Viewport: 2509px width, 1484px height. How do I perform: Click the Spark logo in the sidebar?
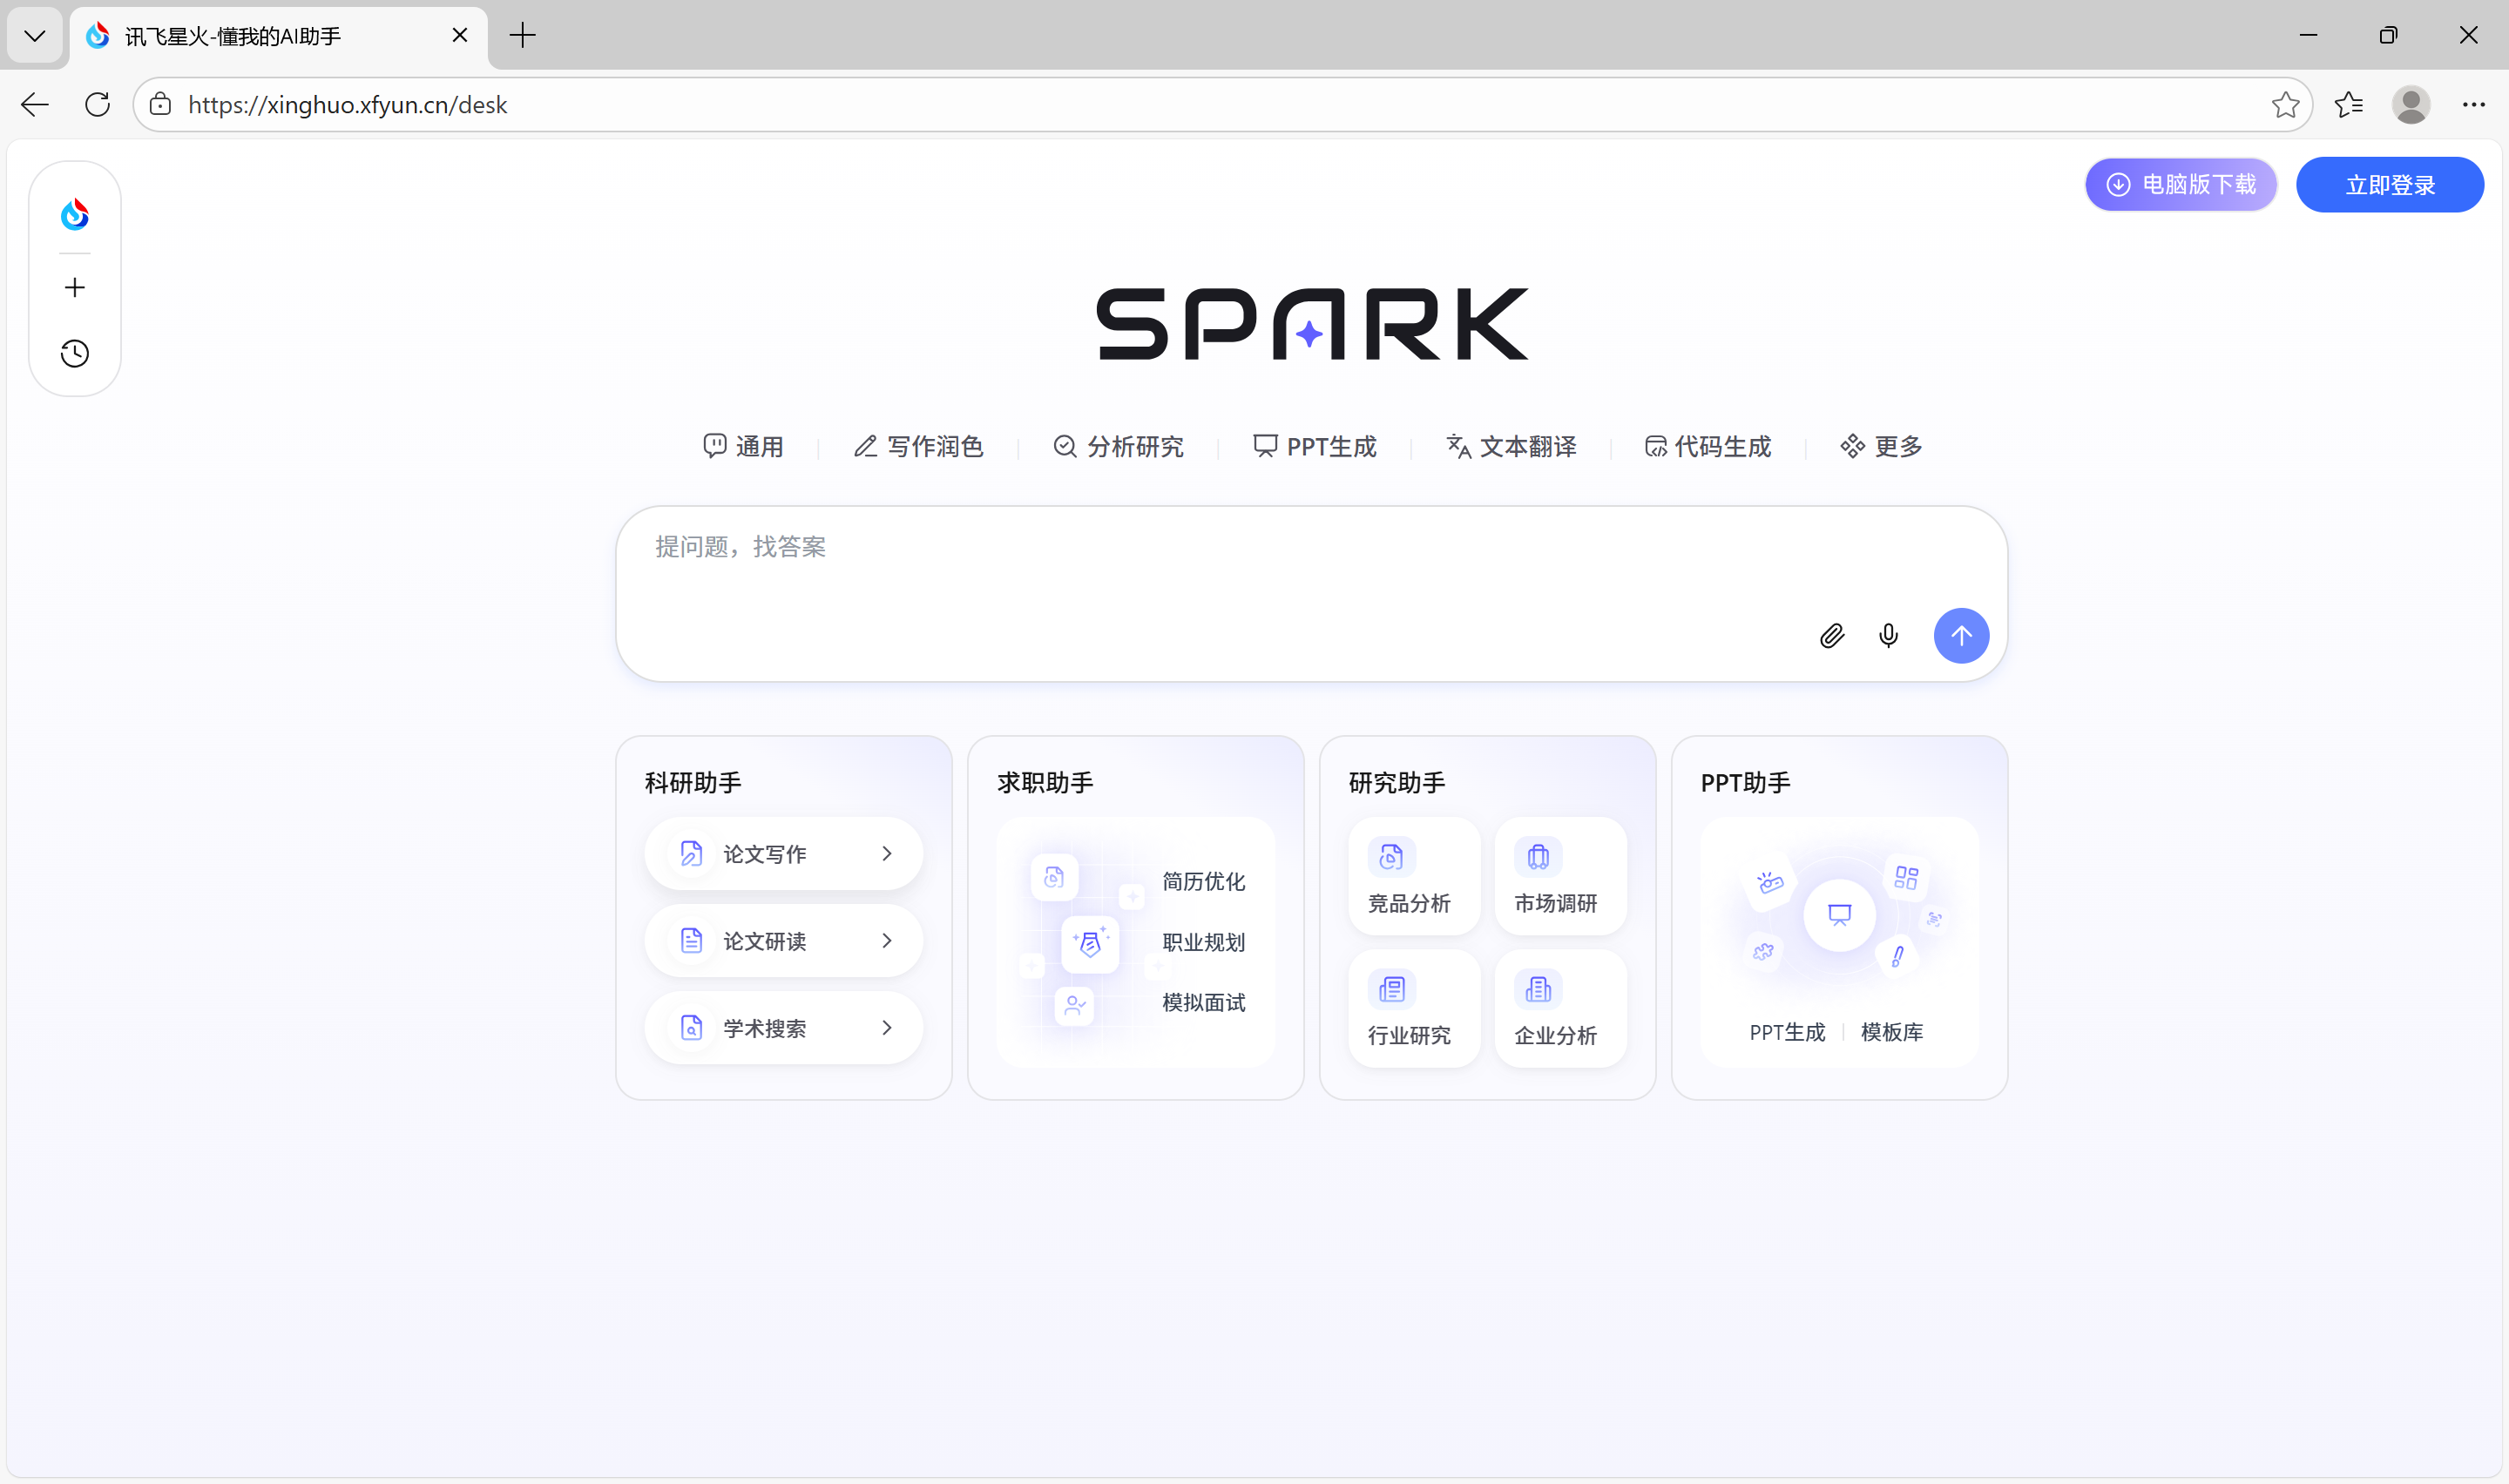pyautogui.click(x=74, y=213)
